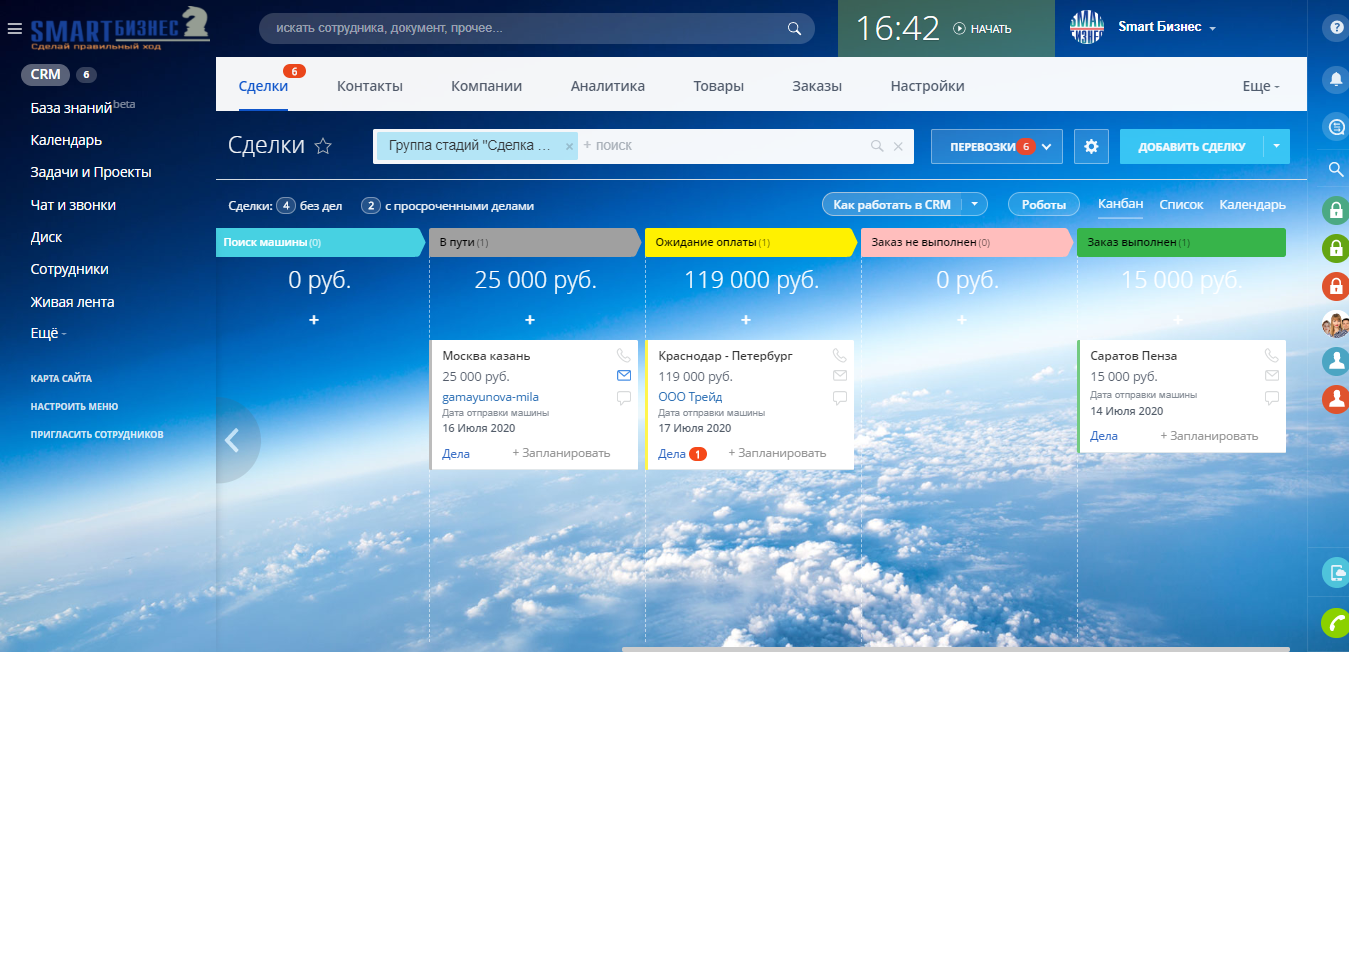
Task: Open the gamayunova-mila contact link
Action: click(490, 397)
